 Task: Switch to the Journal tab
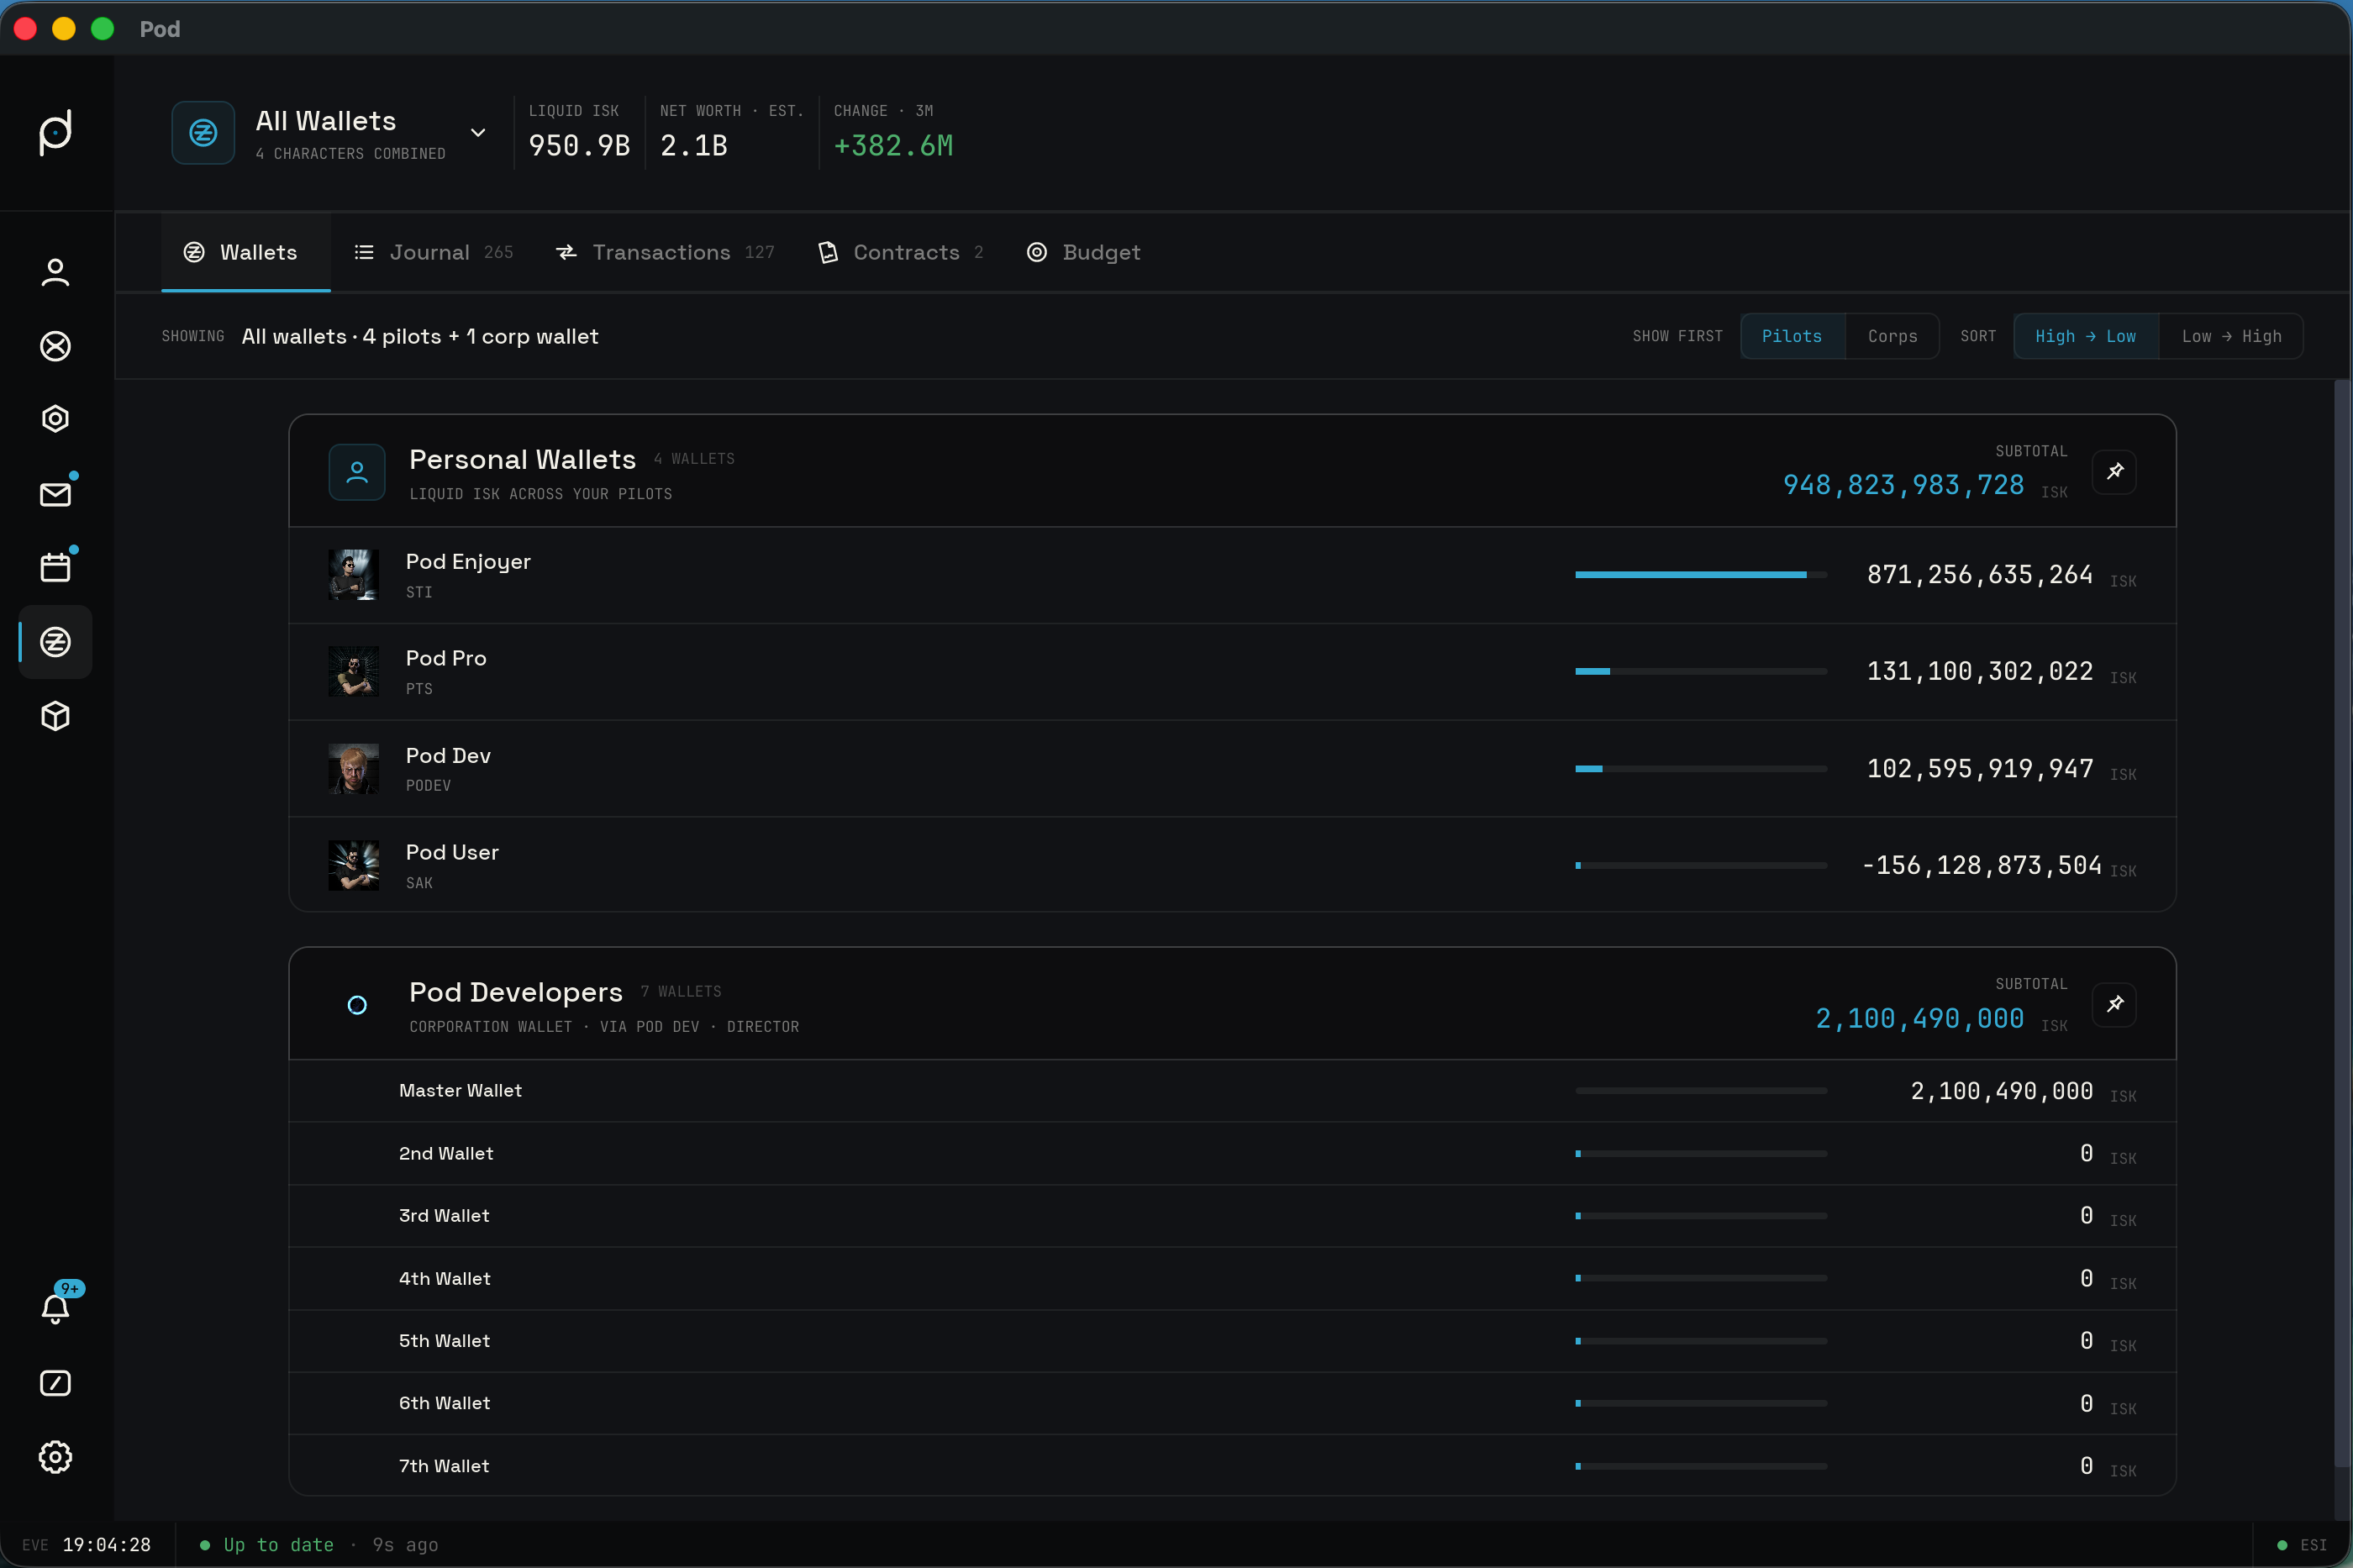tap(434, 252)
